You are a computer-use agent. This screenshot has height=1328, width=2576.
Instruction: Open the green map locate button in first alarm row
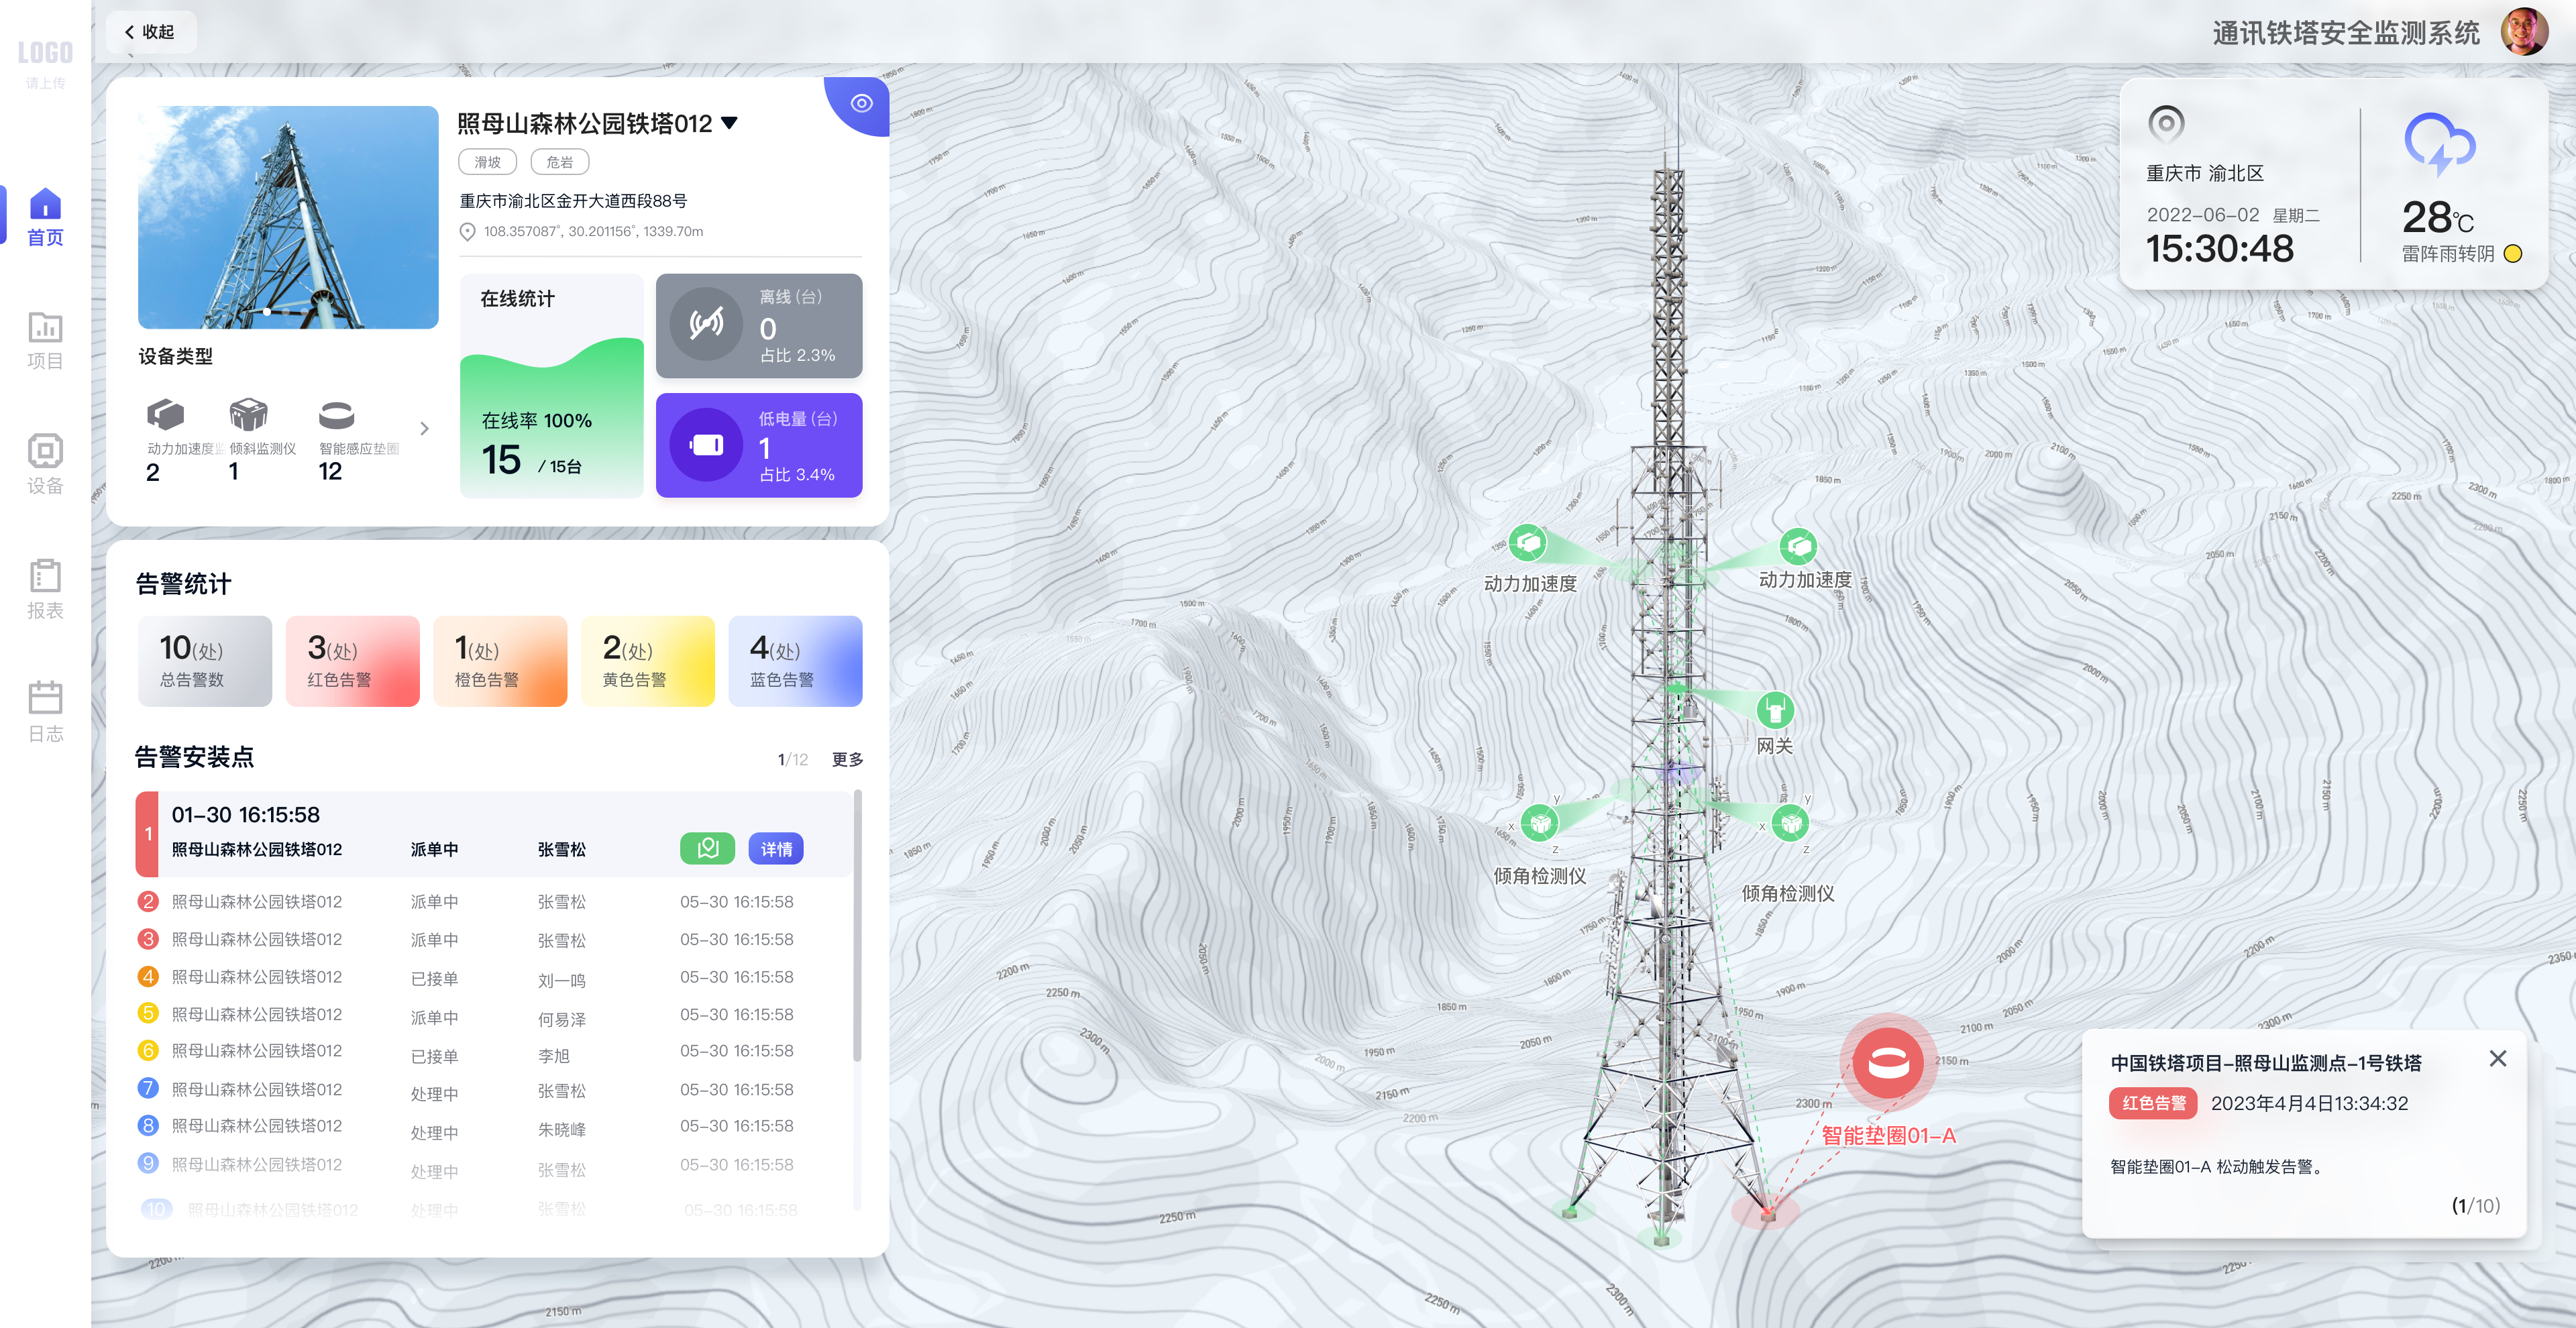pos(707,849)
